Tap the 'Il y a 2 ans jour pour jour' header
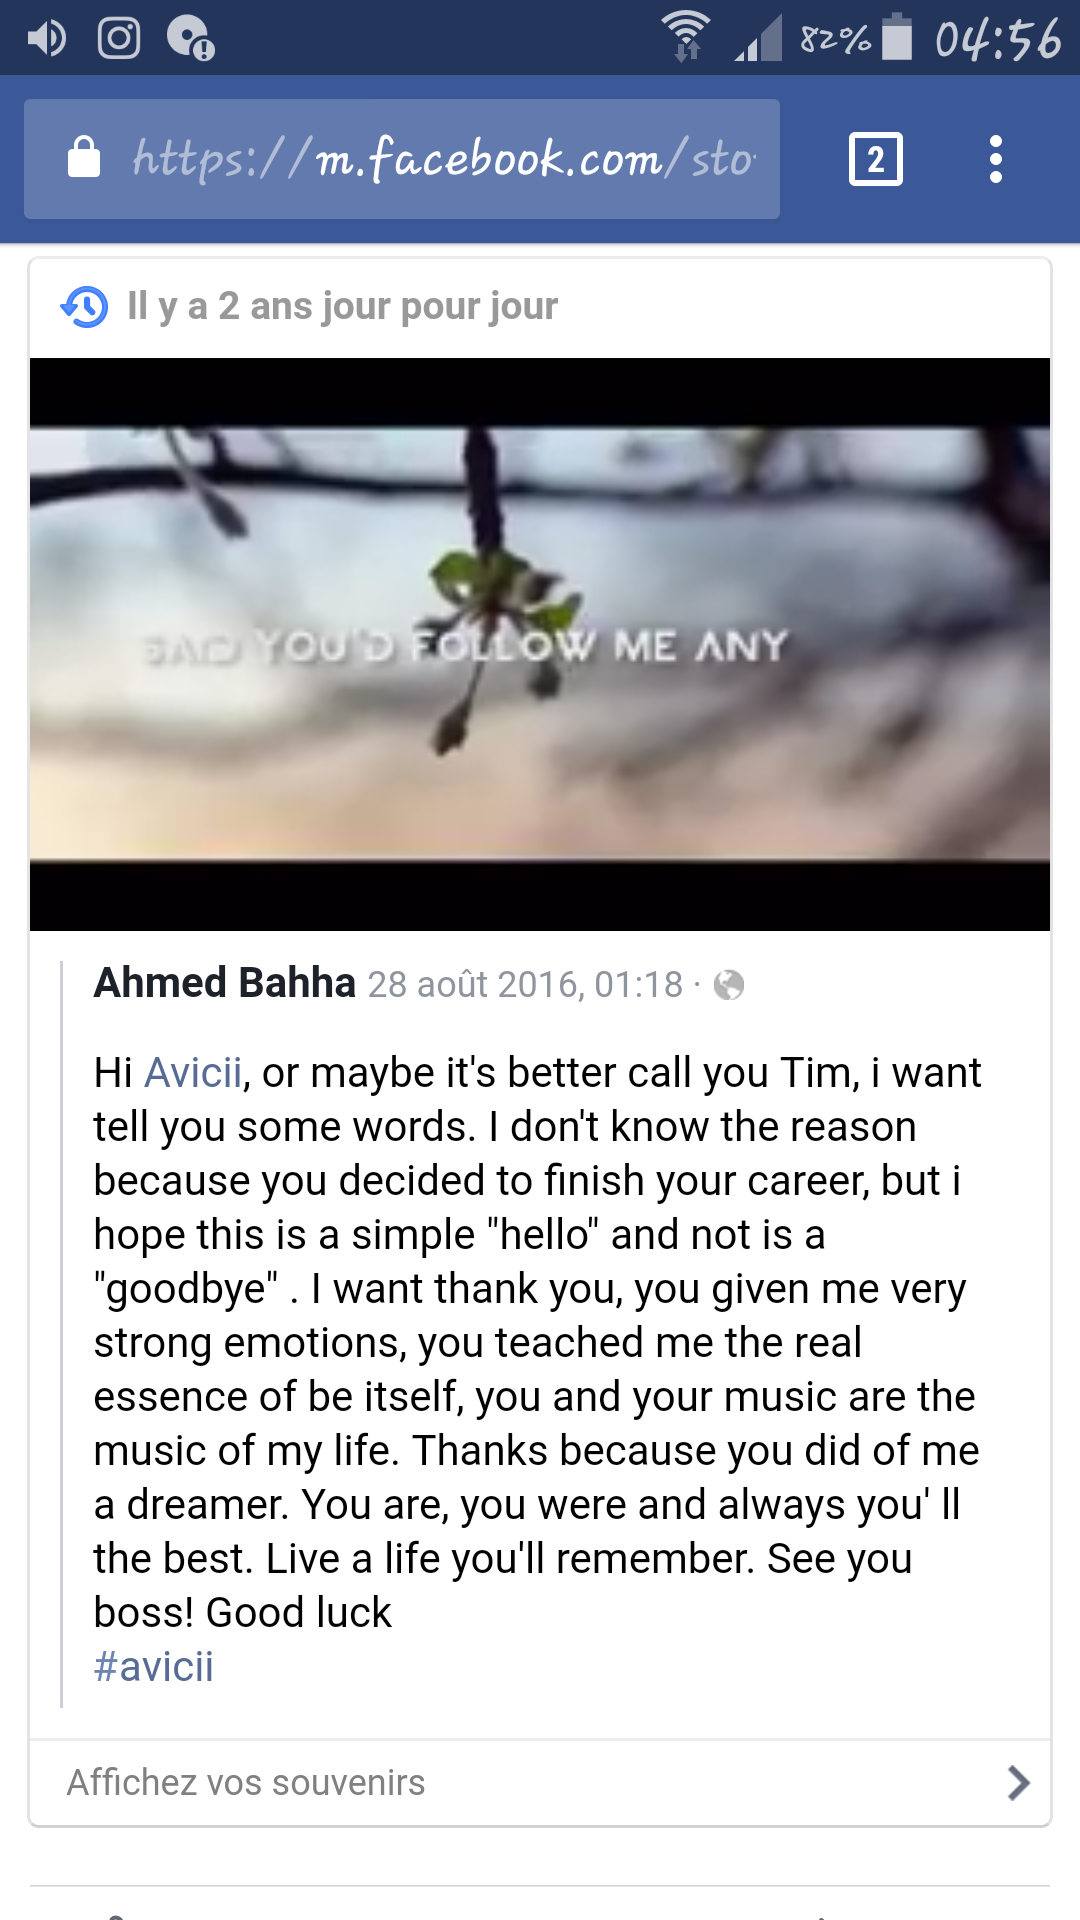Viewport: 1080px width, 1920px height. (342, 306)
